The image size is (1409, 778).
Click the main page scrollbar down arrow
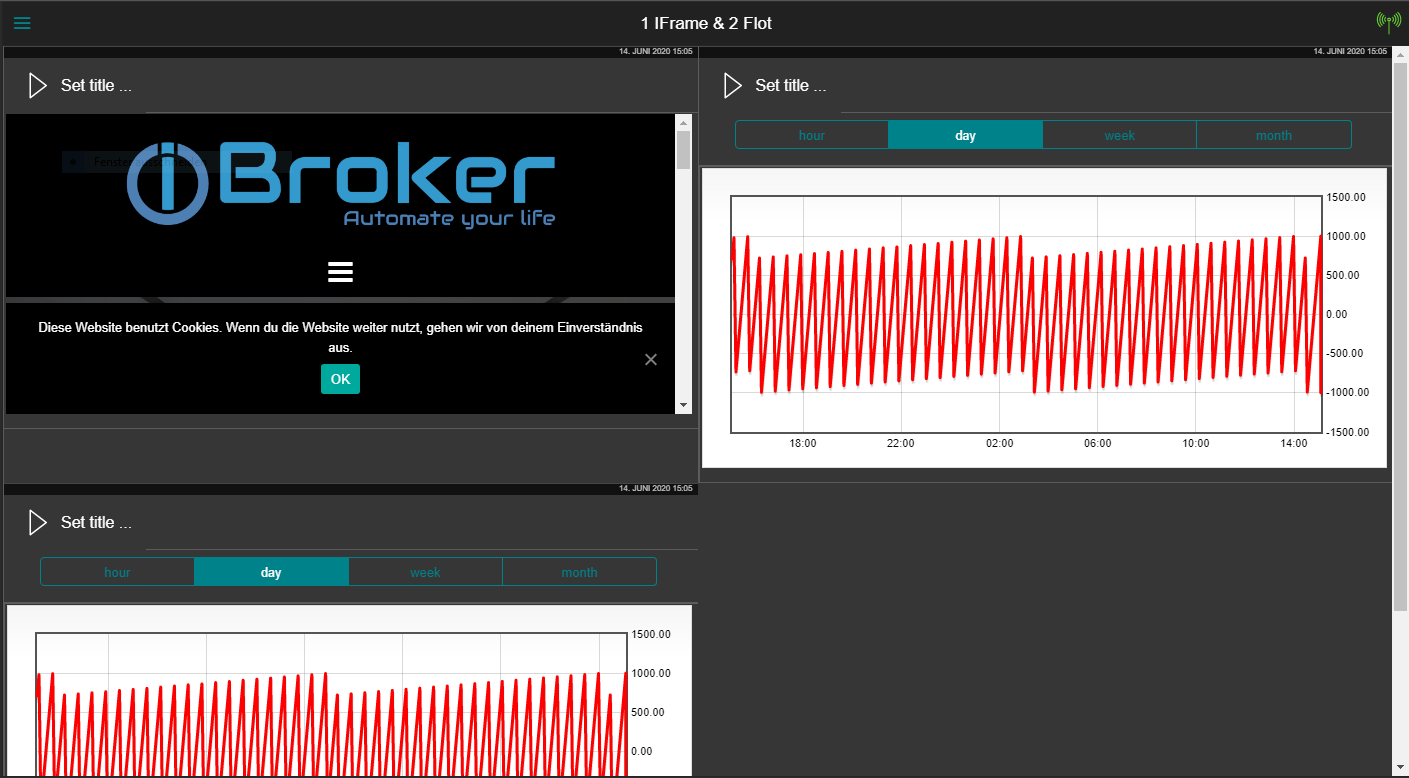[x=1400, y=768]
